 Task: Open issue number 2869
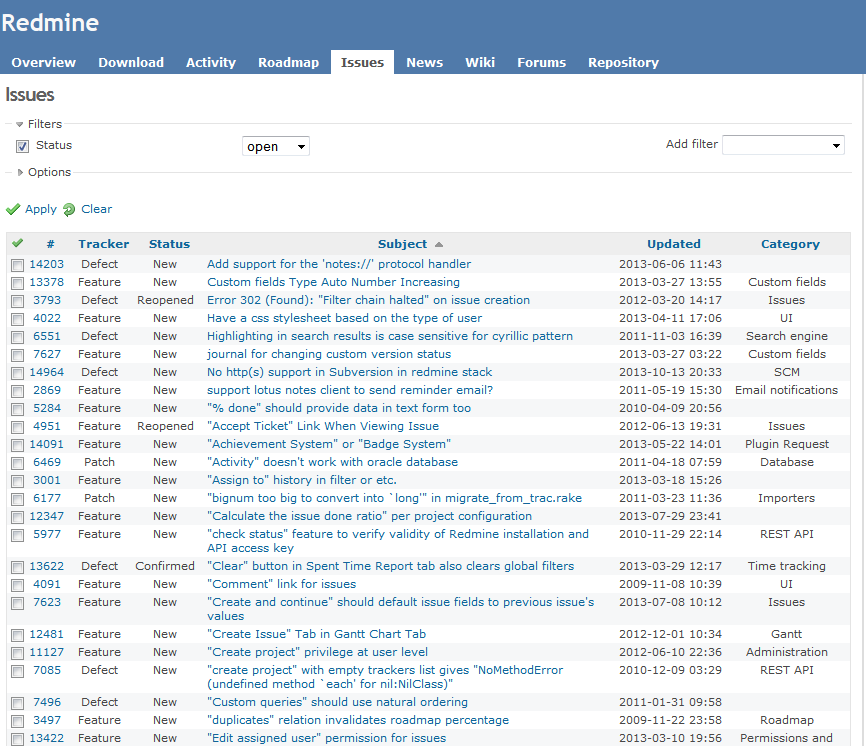[46, 390]
